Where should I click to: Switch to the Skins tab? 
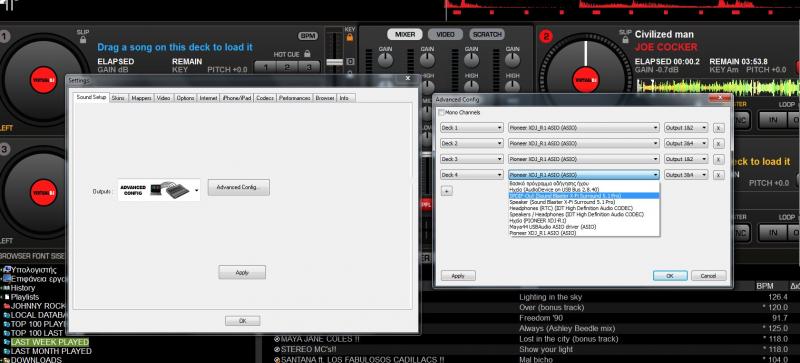(118, 98)
